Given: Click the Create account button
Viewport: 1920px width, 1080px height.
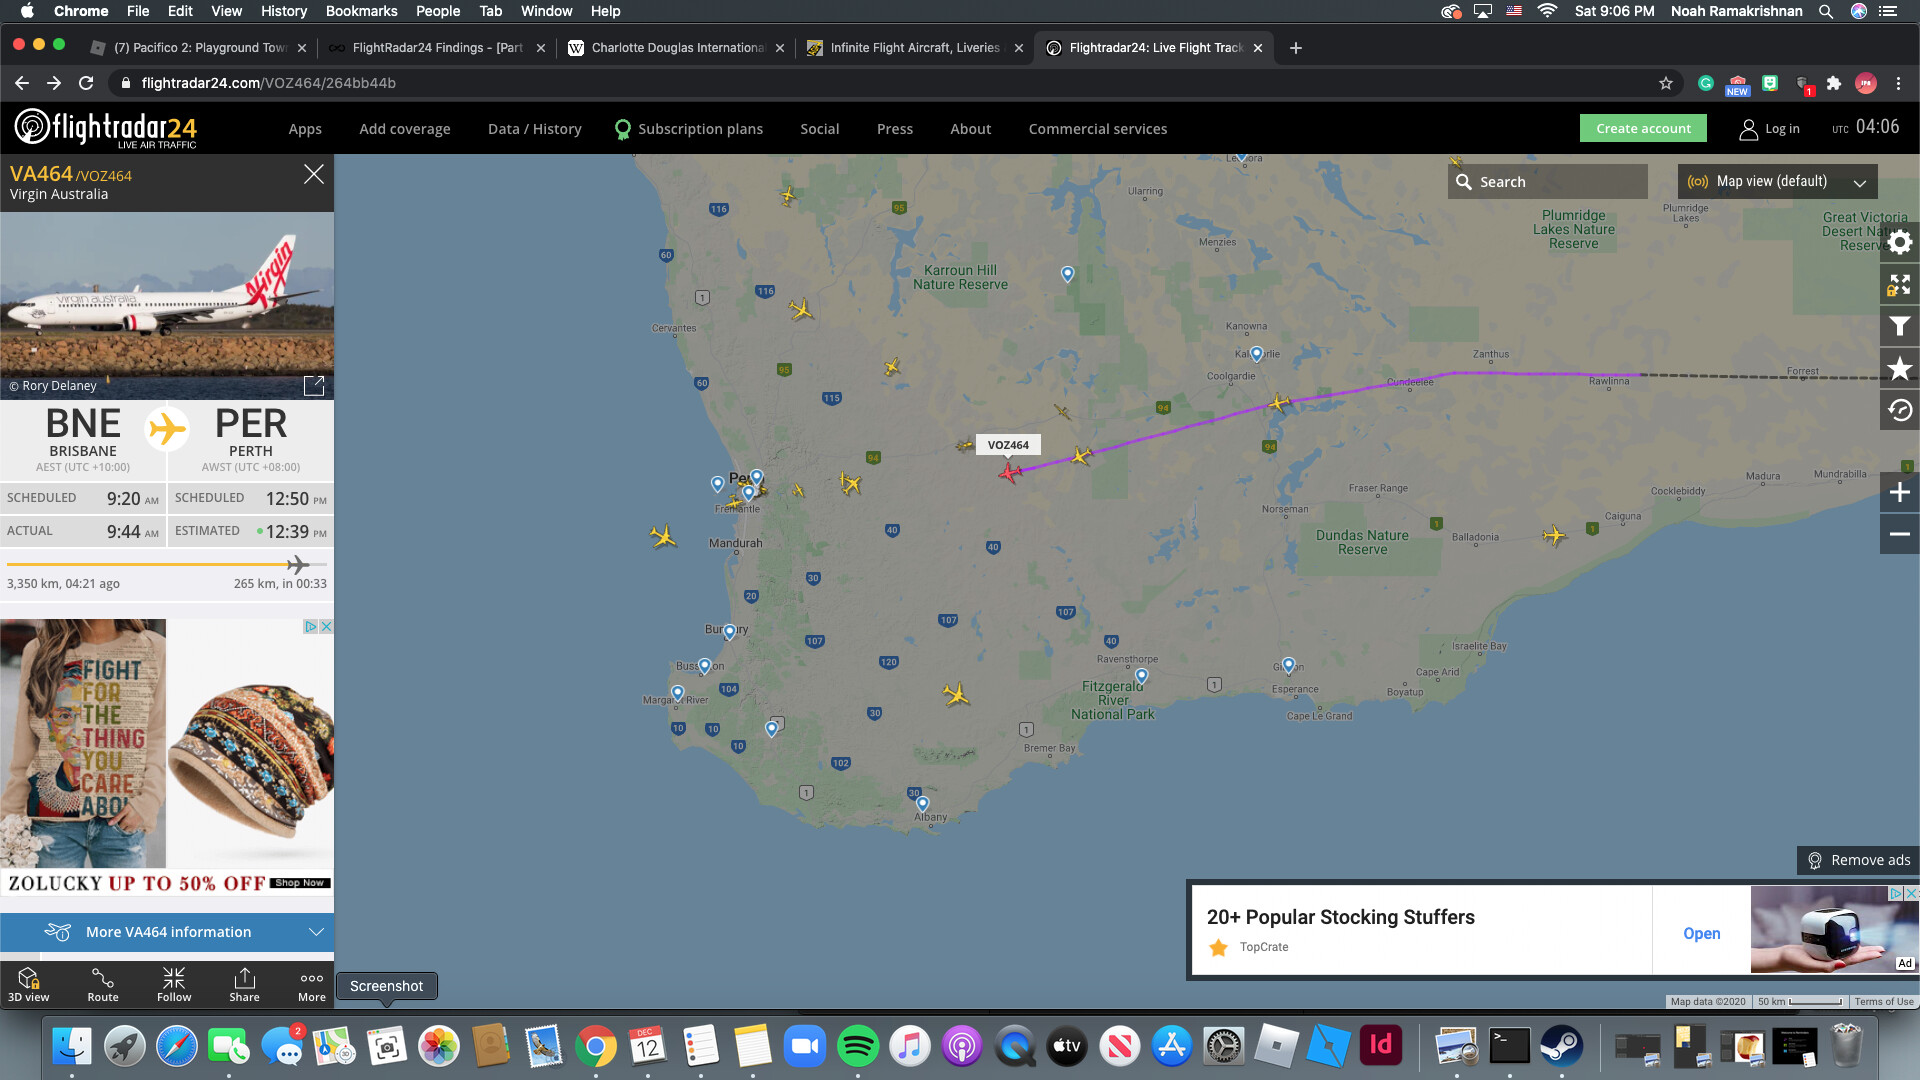Looking at the screenshot, I should (x=1643, y=128).
